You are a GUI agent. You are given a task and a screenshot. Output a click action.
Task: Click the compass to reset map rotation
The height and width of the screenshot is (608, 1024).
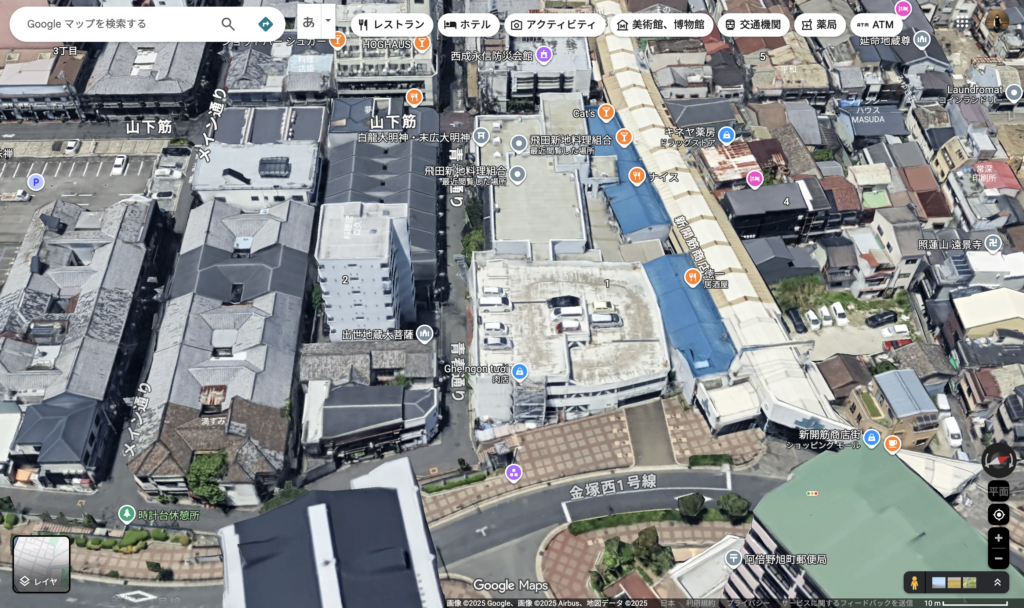tap(997, 460)
